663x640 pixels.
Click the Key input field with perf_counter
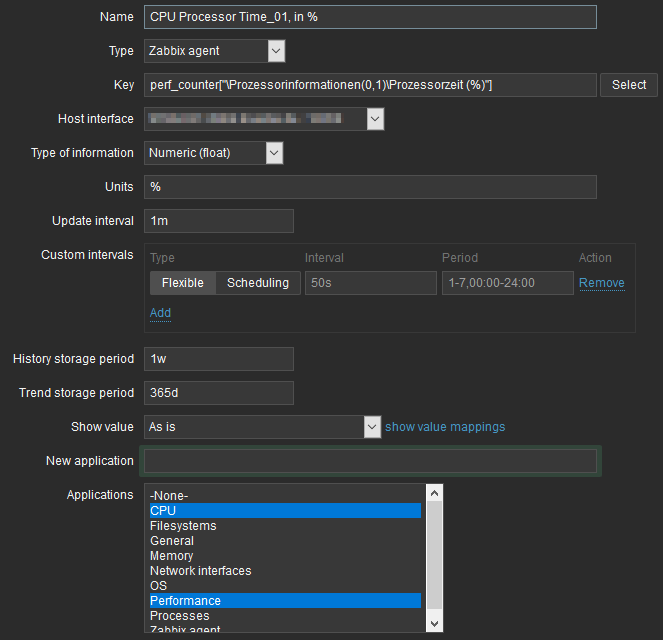(x=370, y=85)
